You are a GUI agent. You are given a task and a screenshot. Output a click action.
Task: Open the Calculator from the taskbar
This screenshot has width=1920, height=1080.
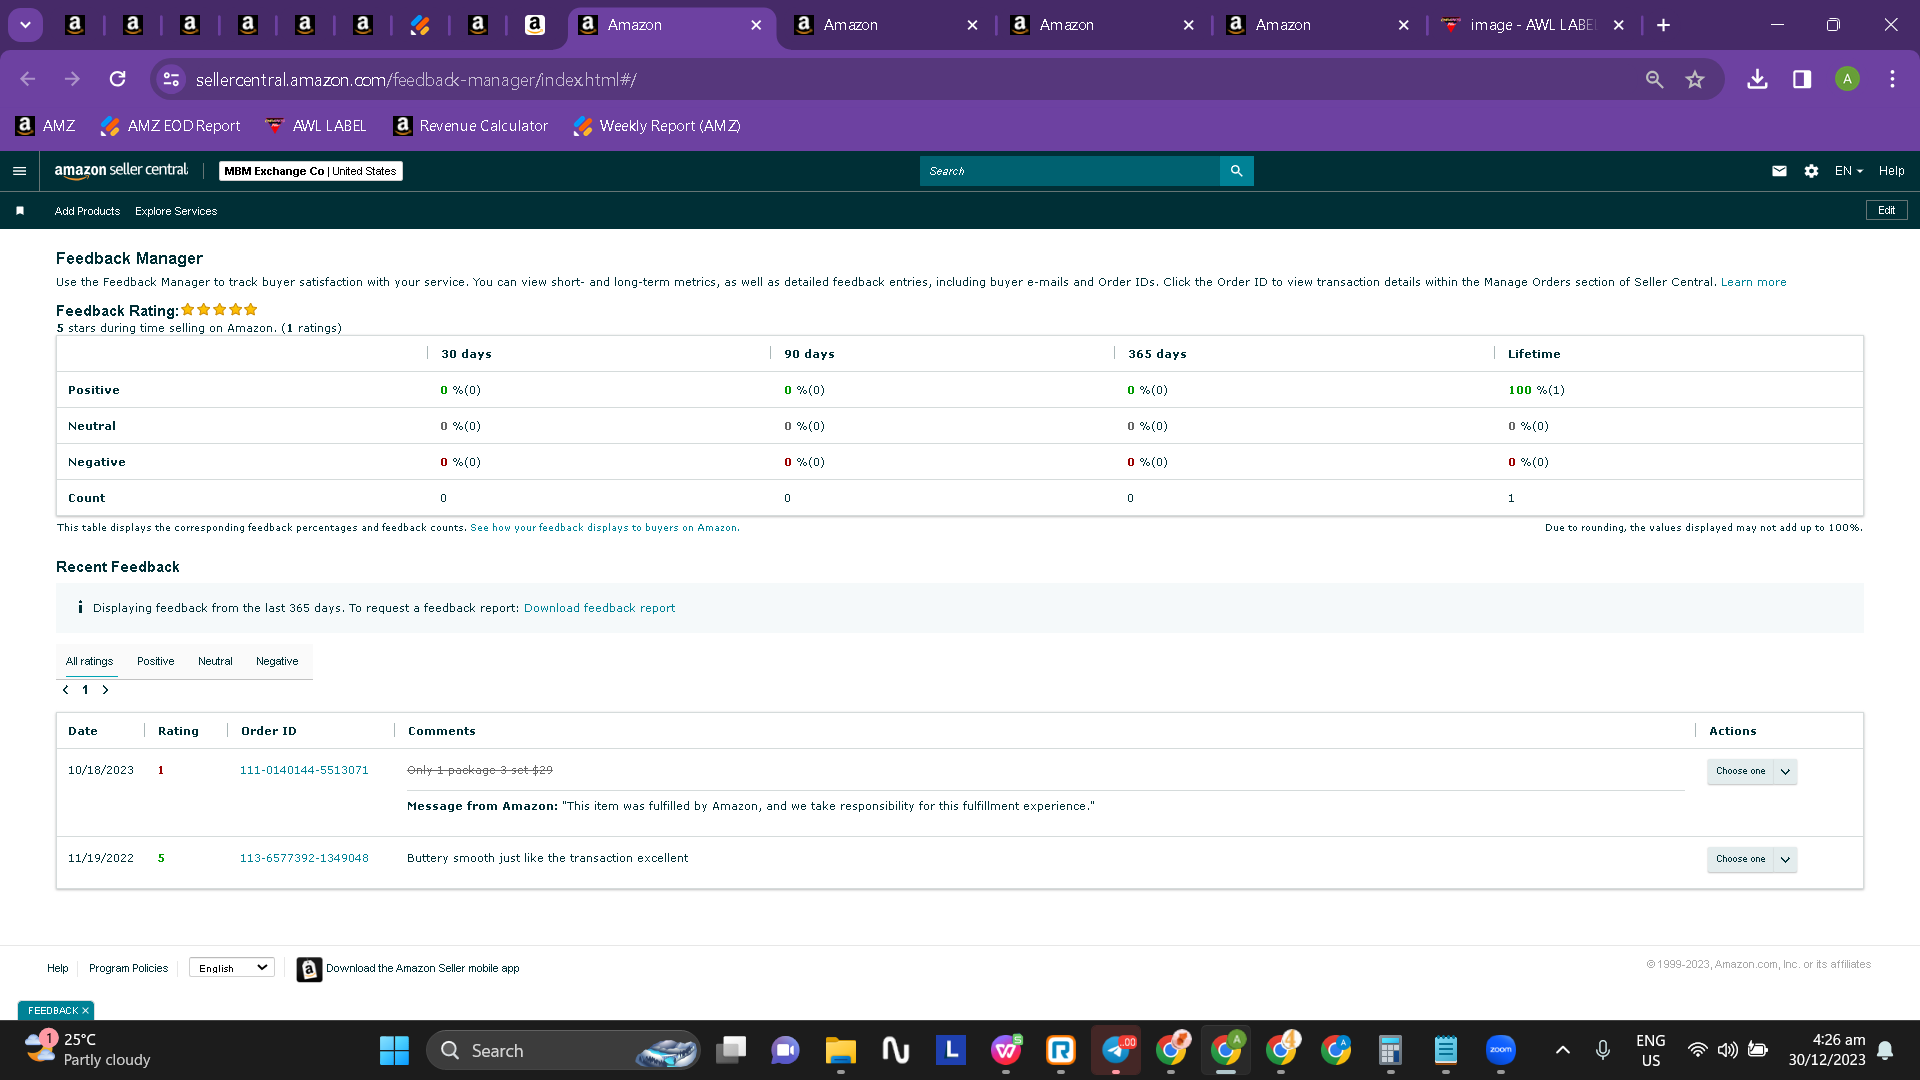tap(1390, 1050)
